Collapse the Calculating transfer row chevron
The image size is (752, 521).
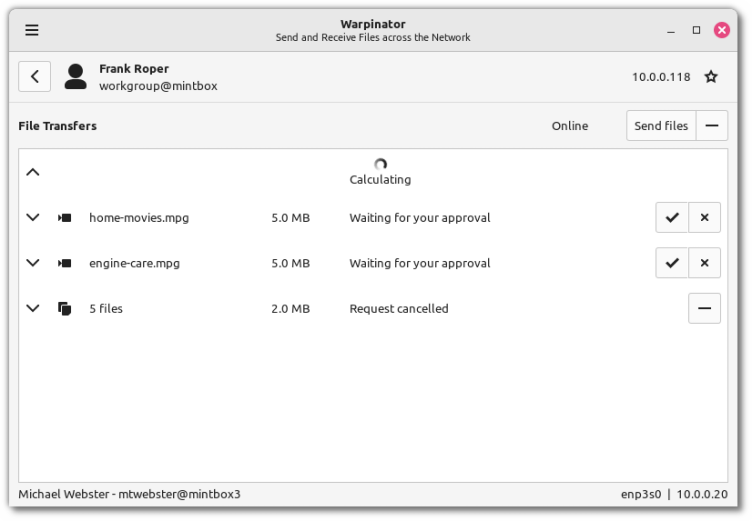pos(33,172)
